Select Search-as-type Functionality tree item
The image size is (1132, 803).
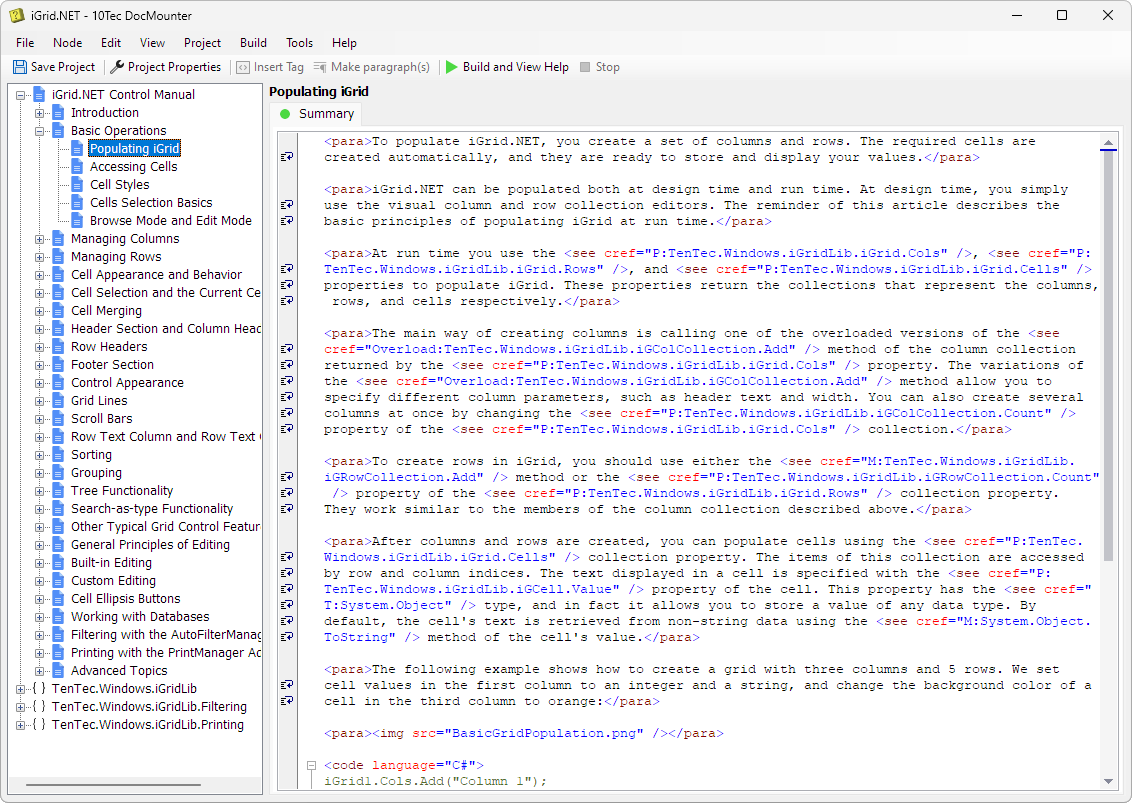tap(152, 509)
